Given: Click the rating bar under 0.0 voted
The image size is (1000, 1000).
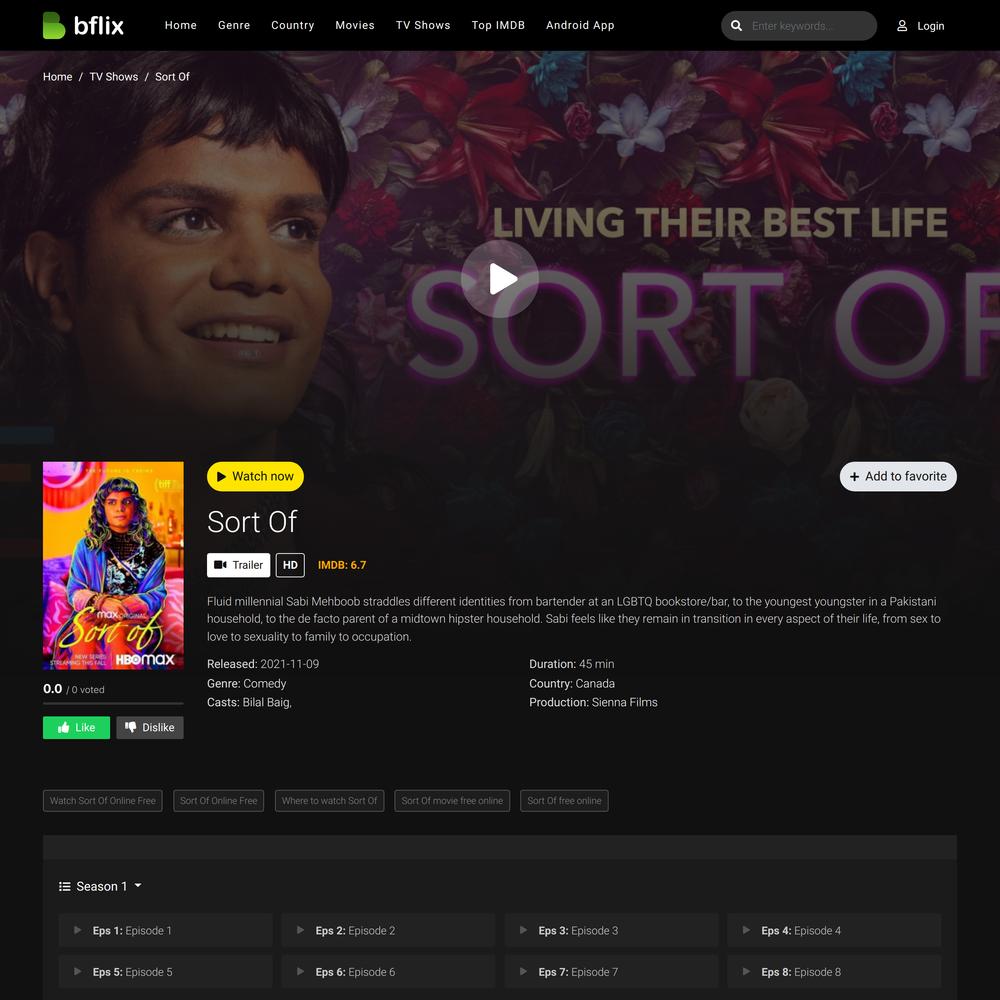Looking at the screenshot, I should 113,703.
